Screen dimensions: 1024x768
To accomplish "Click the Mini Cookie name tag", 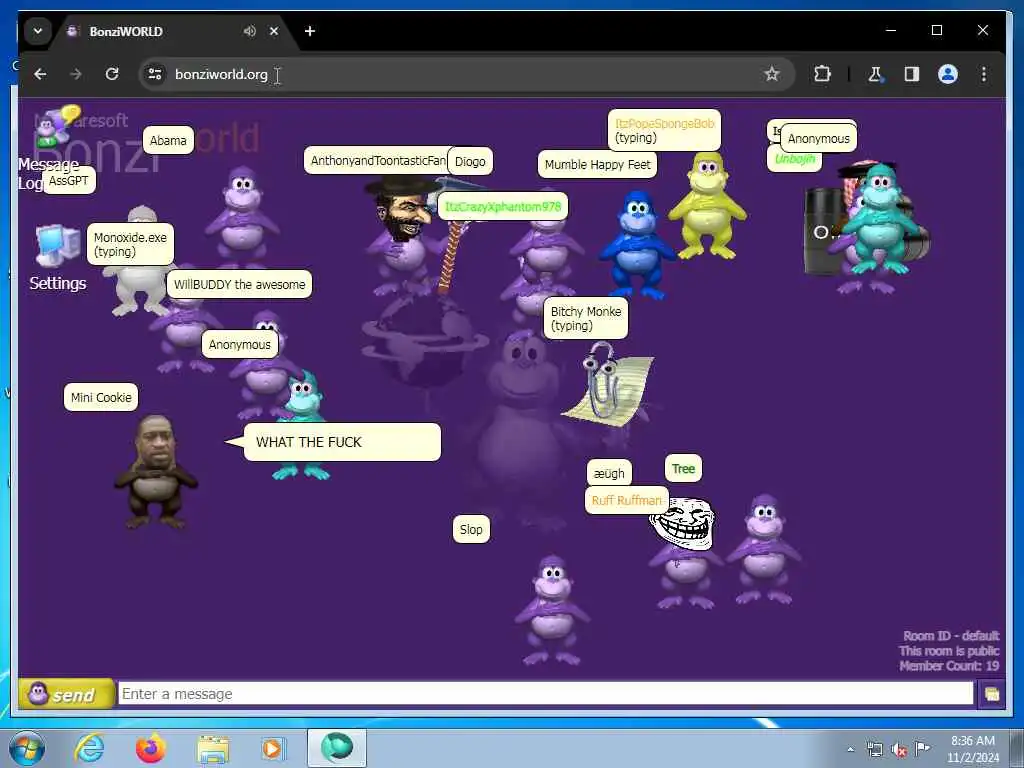I will pos(101,398).
